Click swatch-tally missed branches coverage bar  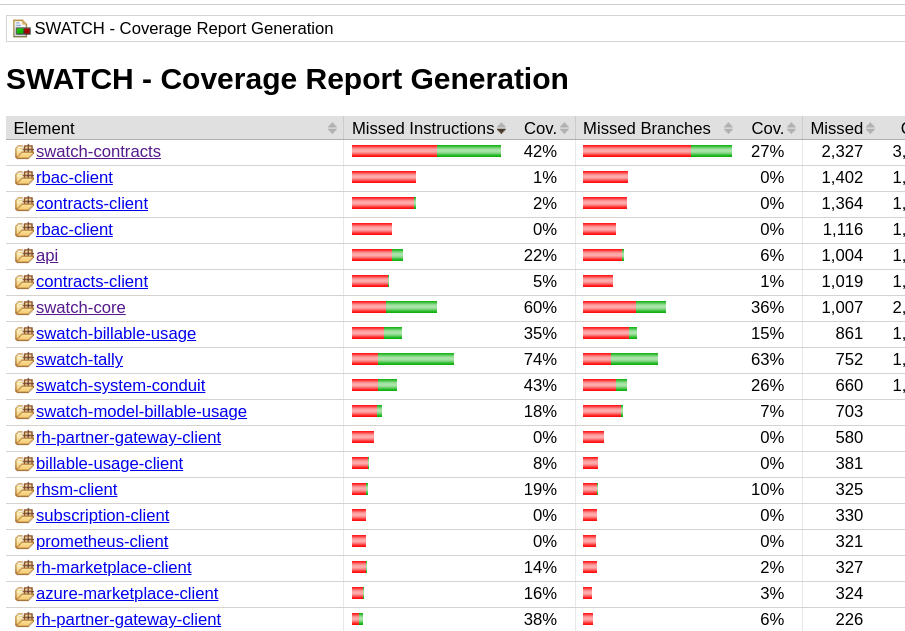point(620,360)
